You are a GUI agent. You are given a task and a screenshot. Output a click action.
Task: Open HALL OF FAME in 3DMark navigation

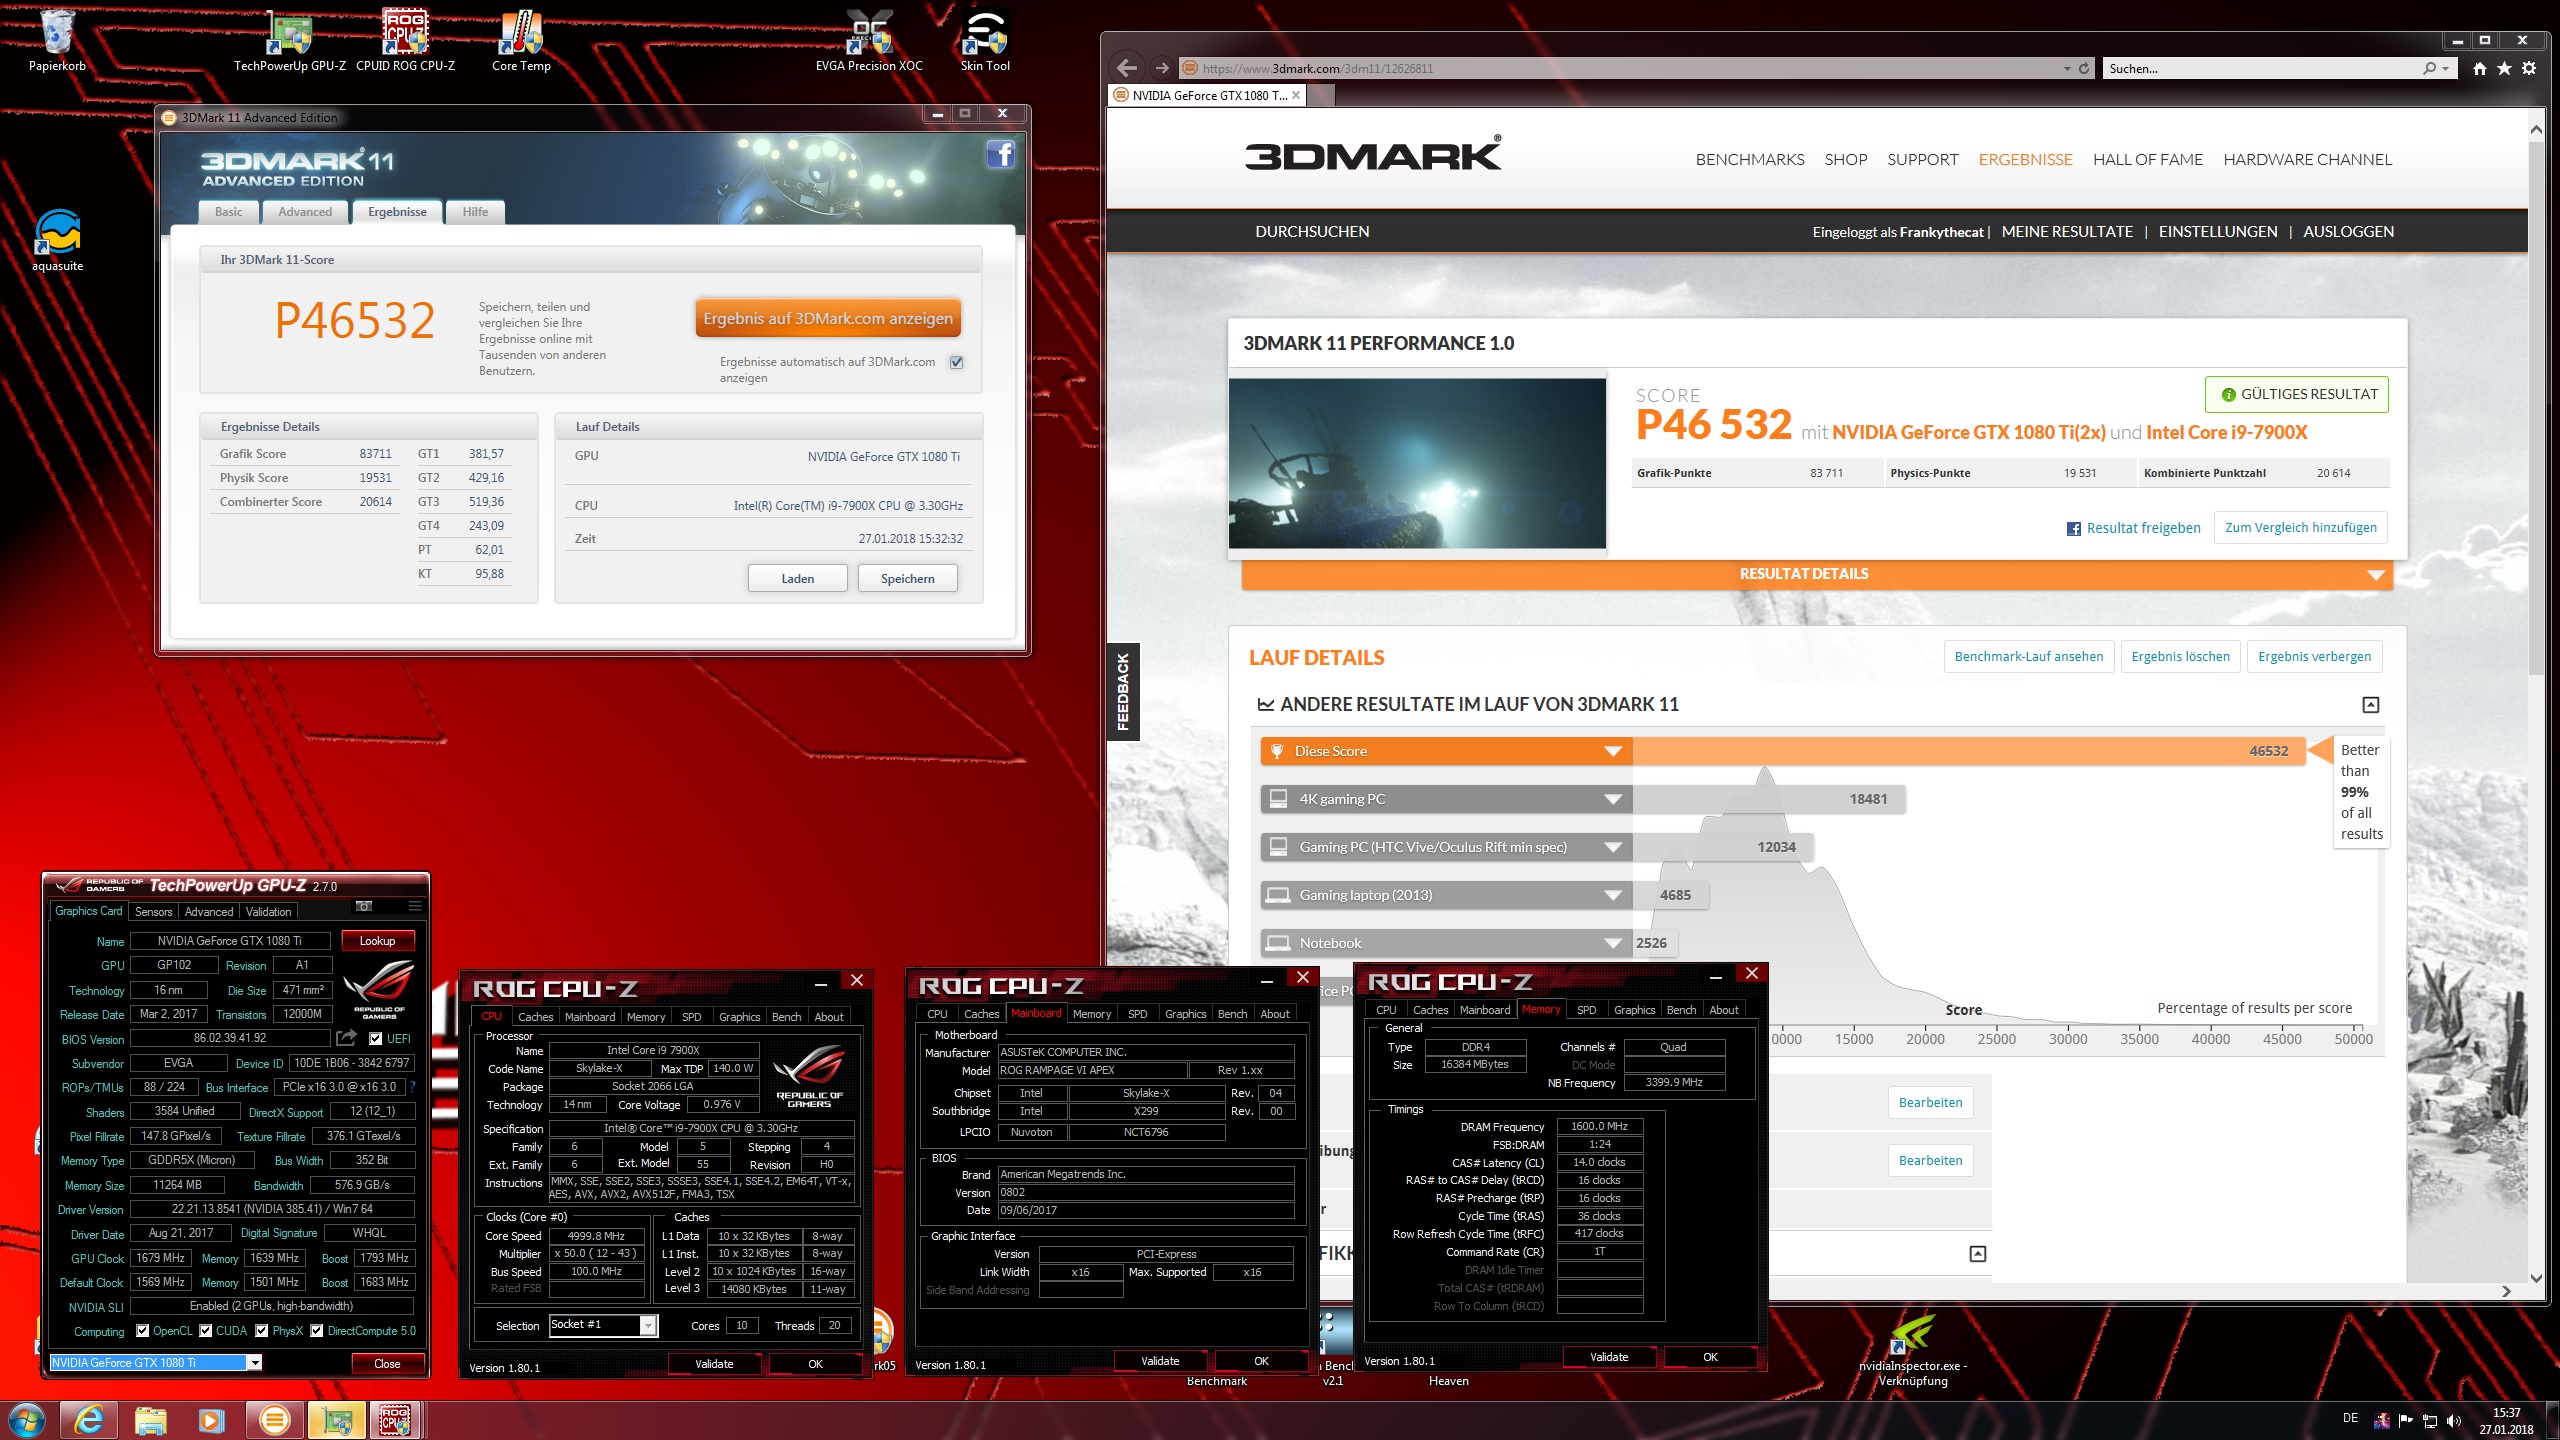point(2148,159)
